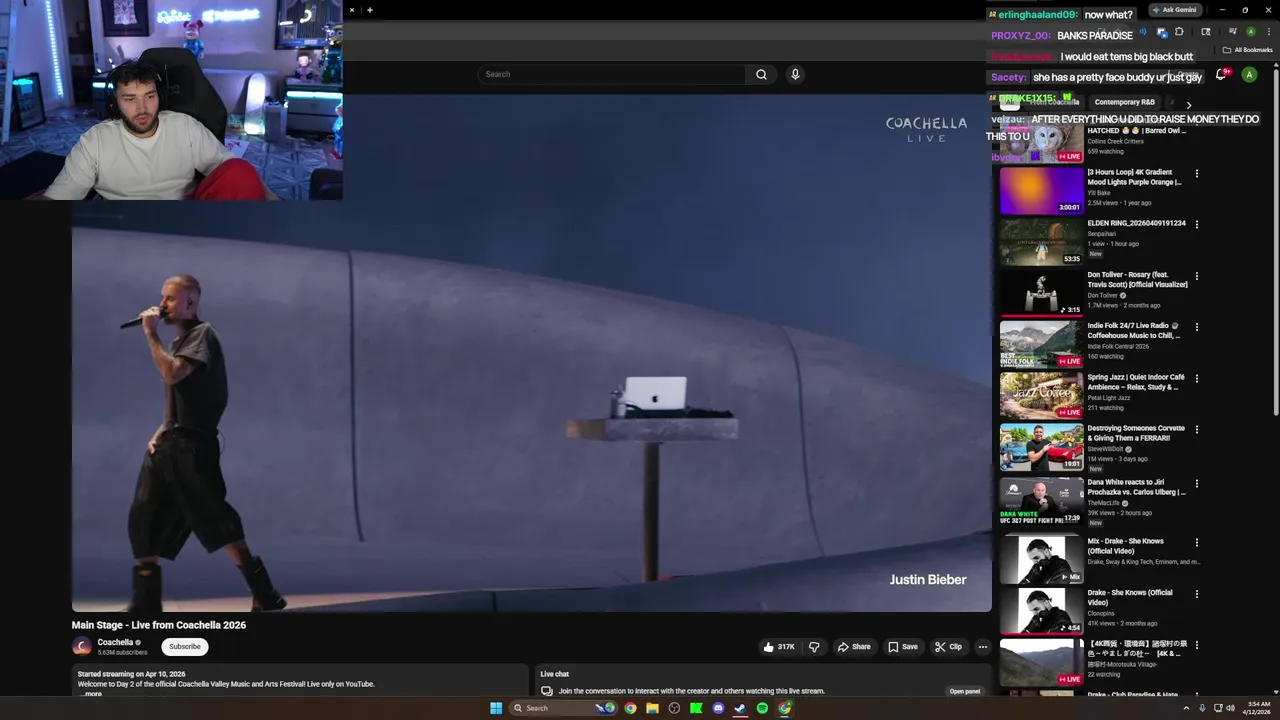Open a new browser tab
The width and height of the screenshot is (1280, 720).
pyautogui.click(x=370, y=10)
